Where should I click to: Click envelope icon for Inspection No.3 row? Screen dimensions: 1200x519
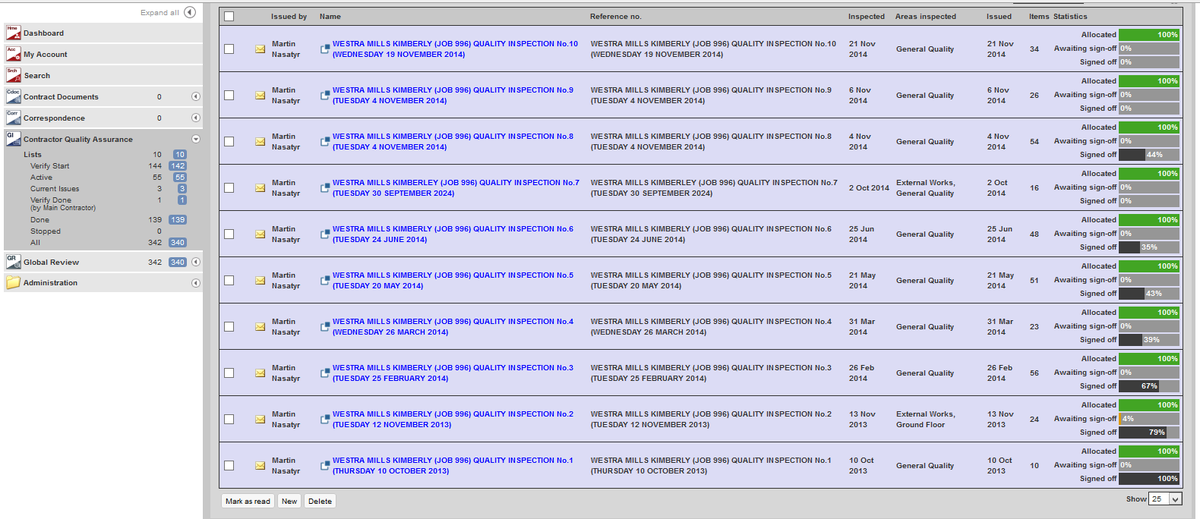[x=260, y=373]
